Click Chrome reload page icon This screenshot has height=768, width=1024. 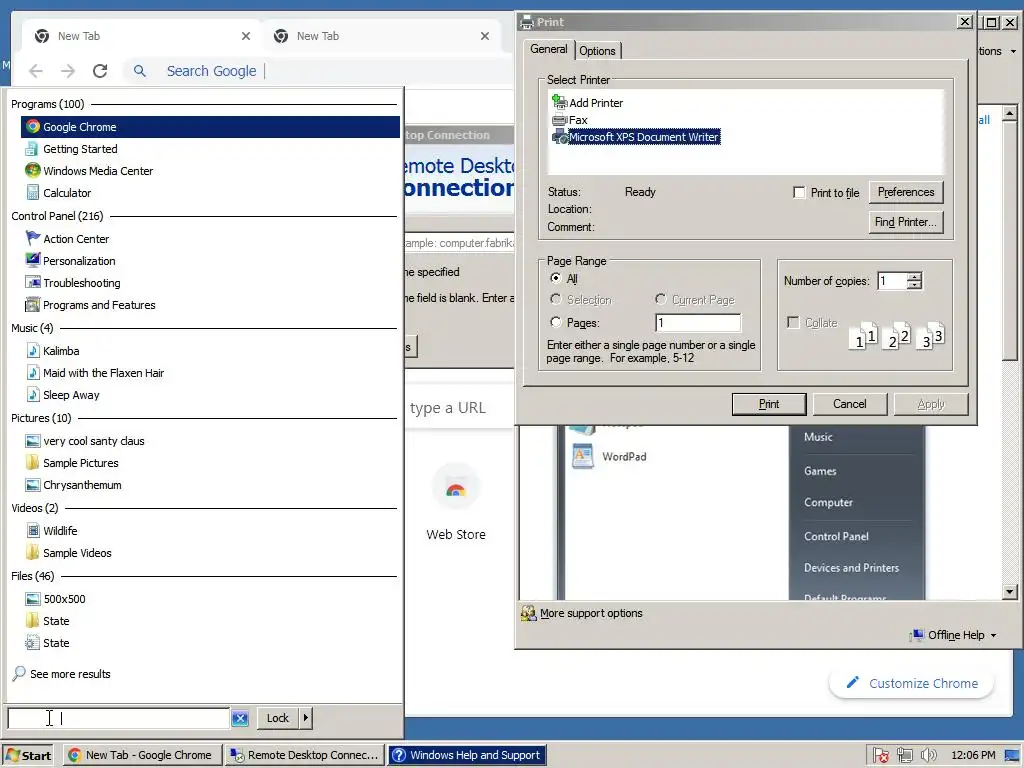[x=100, y=71]
